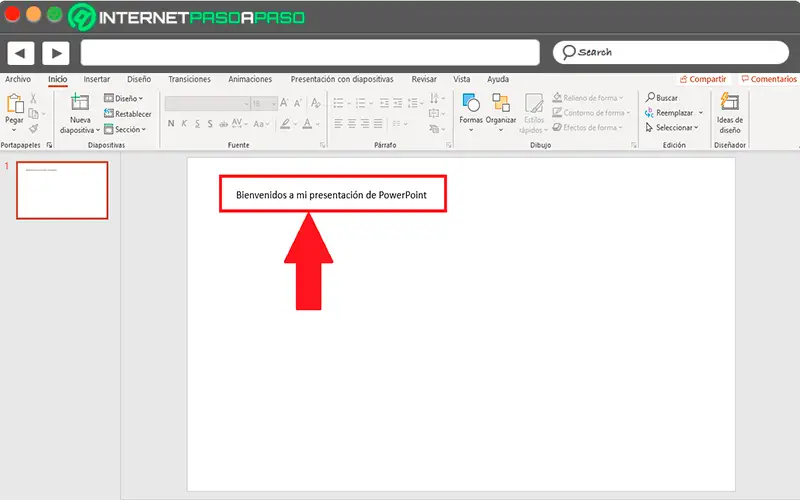
Task: Decrease font size with smaller A icon
Action: point(298,103)
